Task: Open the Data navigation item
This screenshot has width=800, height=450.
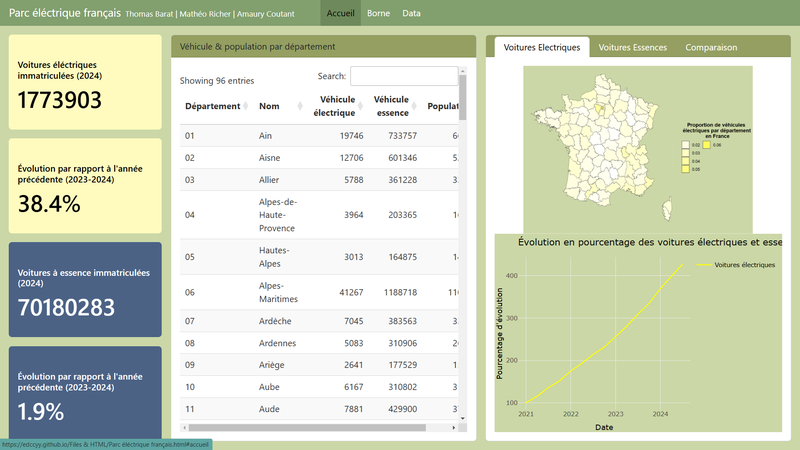Action: click(411, 13)
